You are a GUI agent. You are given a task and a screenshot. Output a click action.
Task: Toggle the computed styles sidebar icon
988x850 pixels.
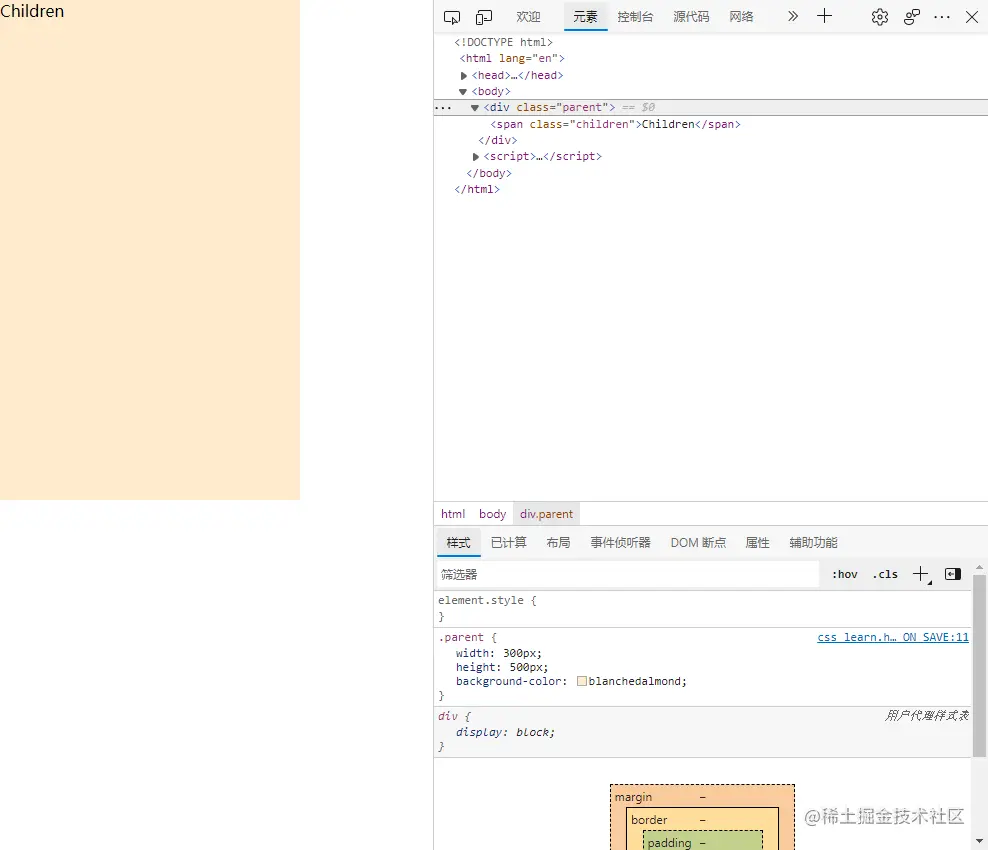[953, 574]
